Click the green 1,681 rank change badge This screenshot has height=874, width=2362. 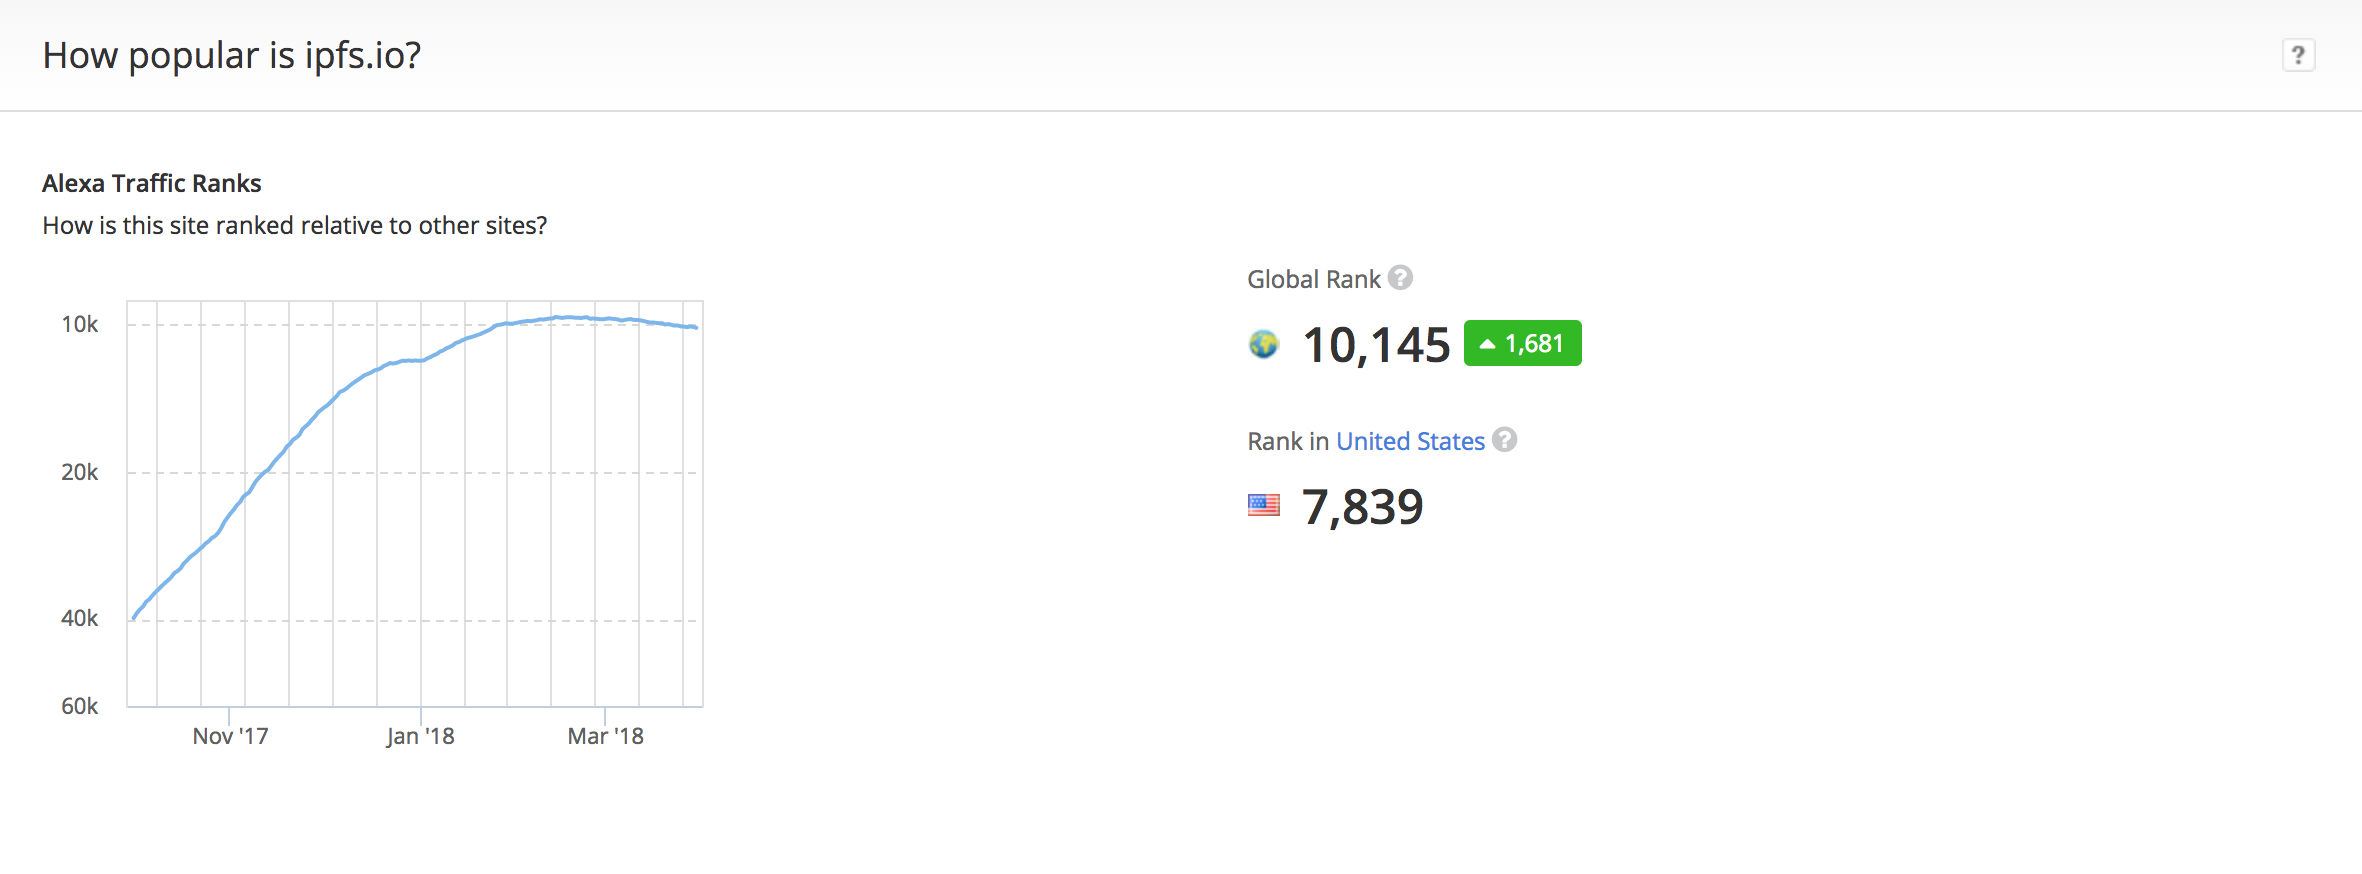click(1522, 343)
